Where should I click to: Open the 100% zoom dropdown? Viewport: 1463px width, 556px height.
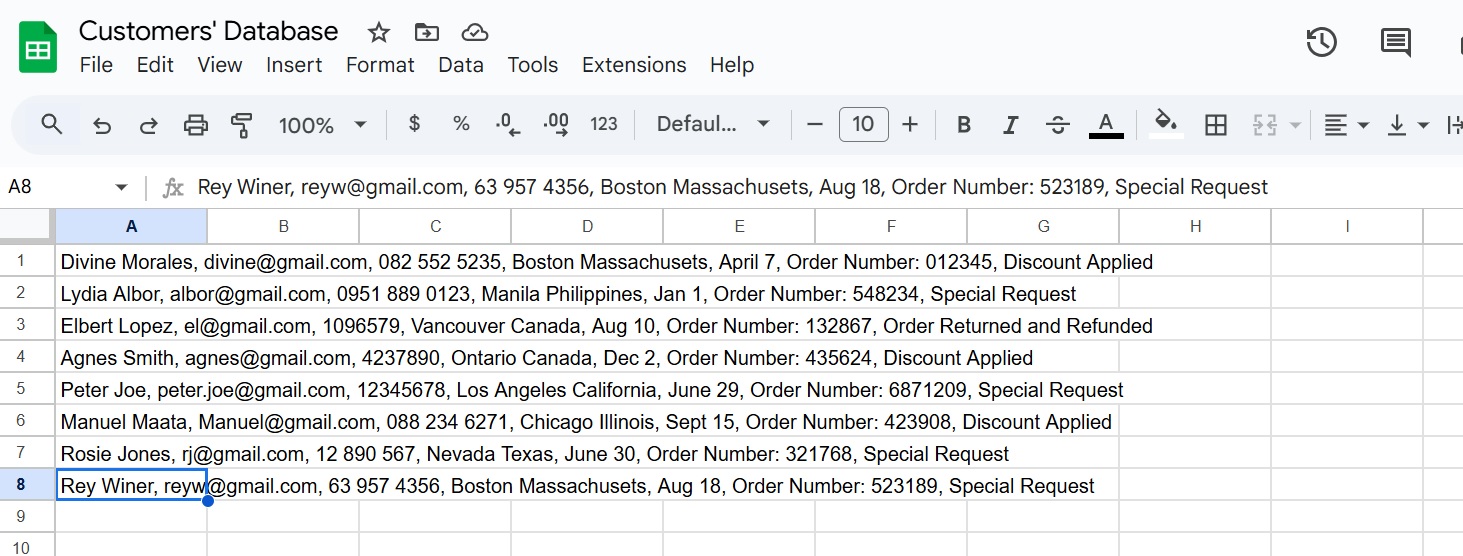[x=322, y=125]
